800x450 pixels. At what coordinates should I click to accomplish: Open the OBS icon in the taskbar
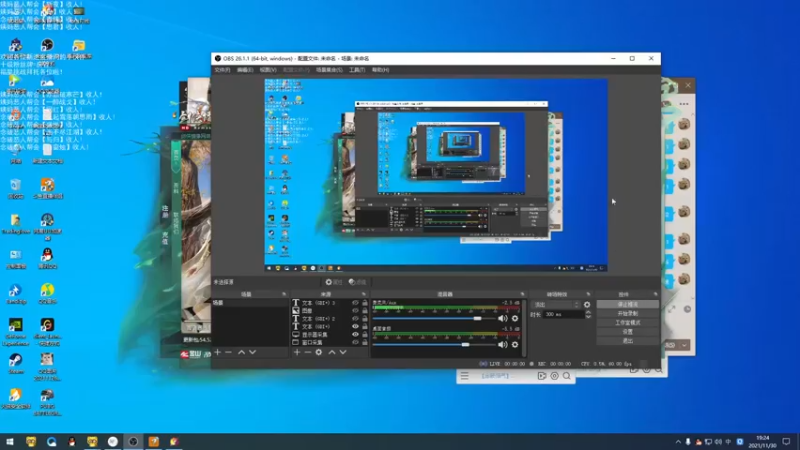pyautogui.click(x=133, y=442)
